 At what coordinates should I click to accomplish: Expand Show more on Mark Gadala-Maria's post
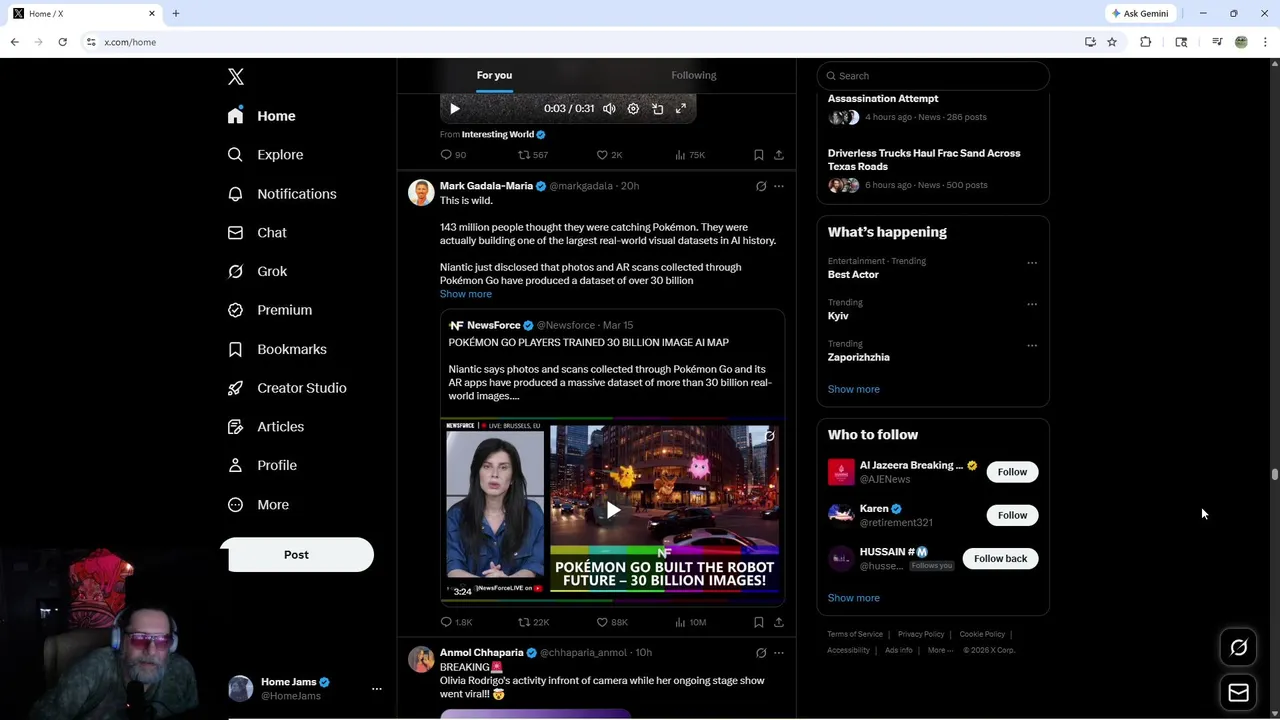[x=466, y=294]
